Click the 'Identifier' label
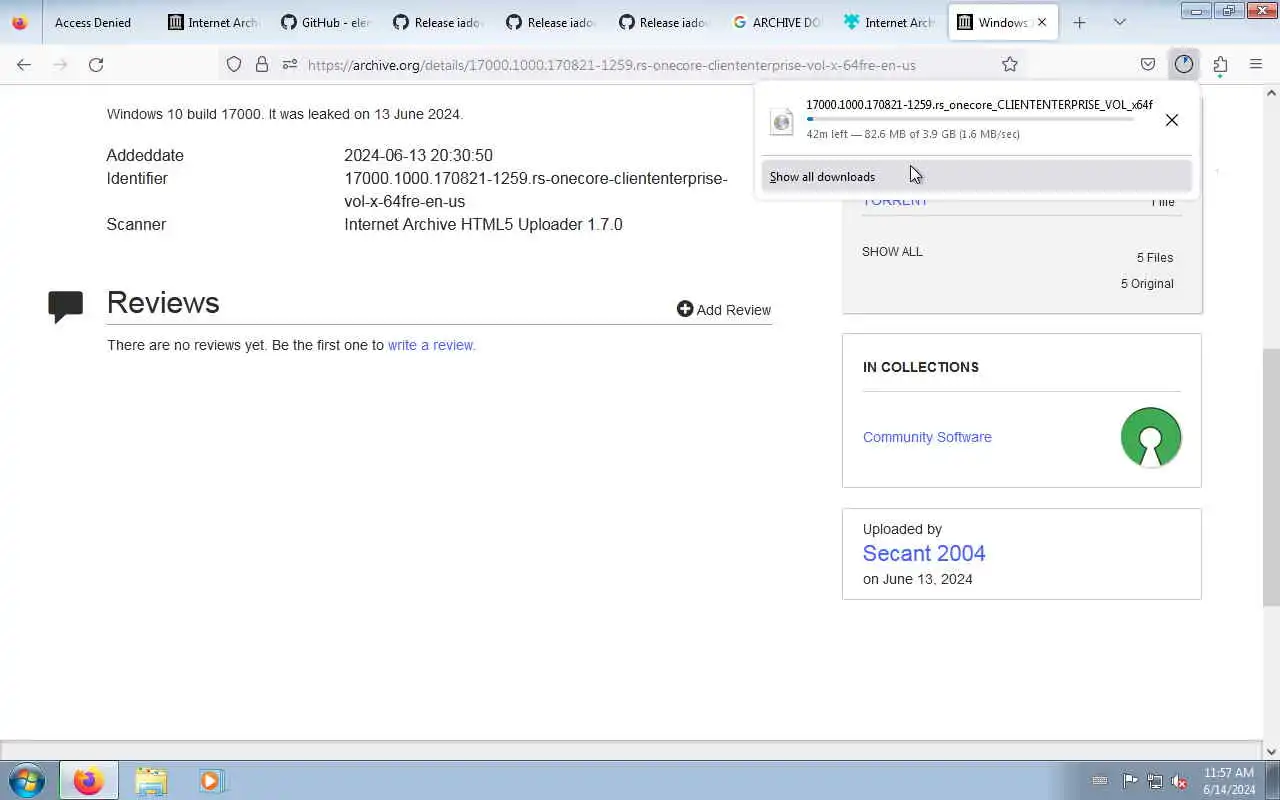This screenshot has width=1280, height=800. pyautogui.click(x=137, y=178)
